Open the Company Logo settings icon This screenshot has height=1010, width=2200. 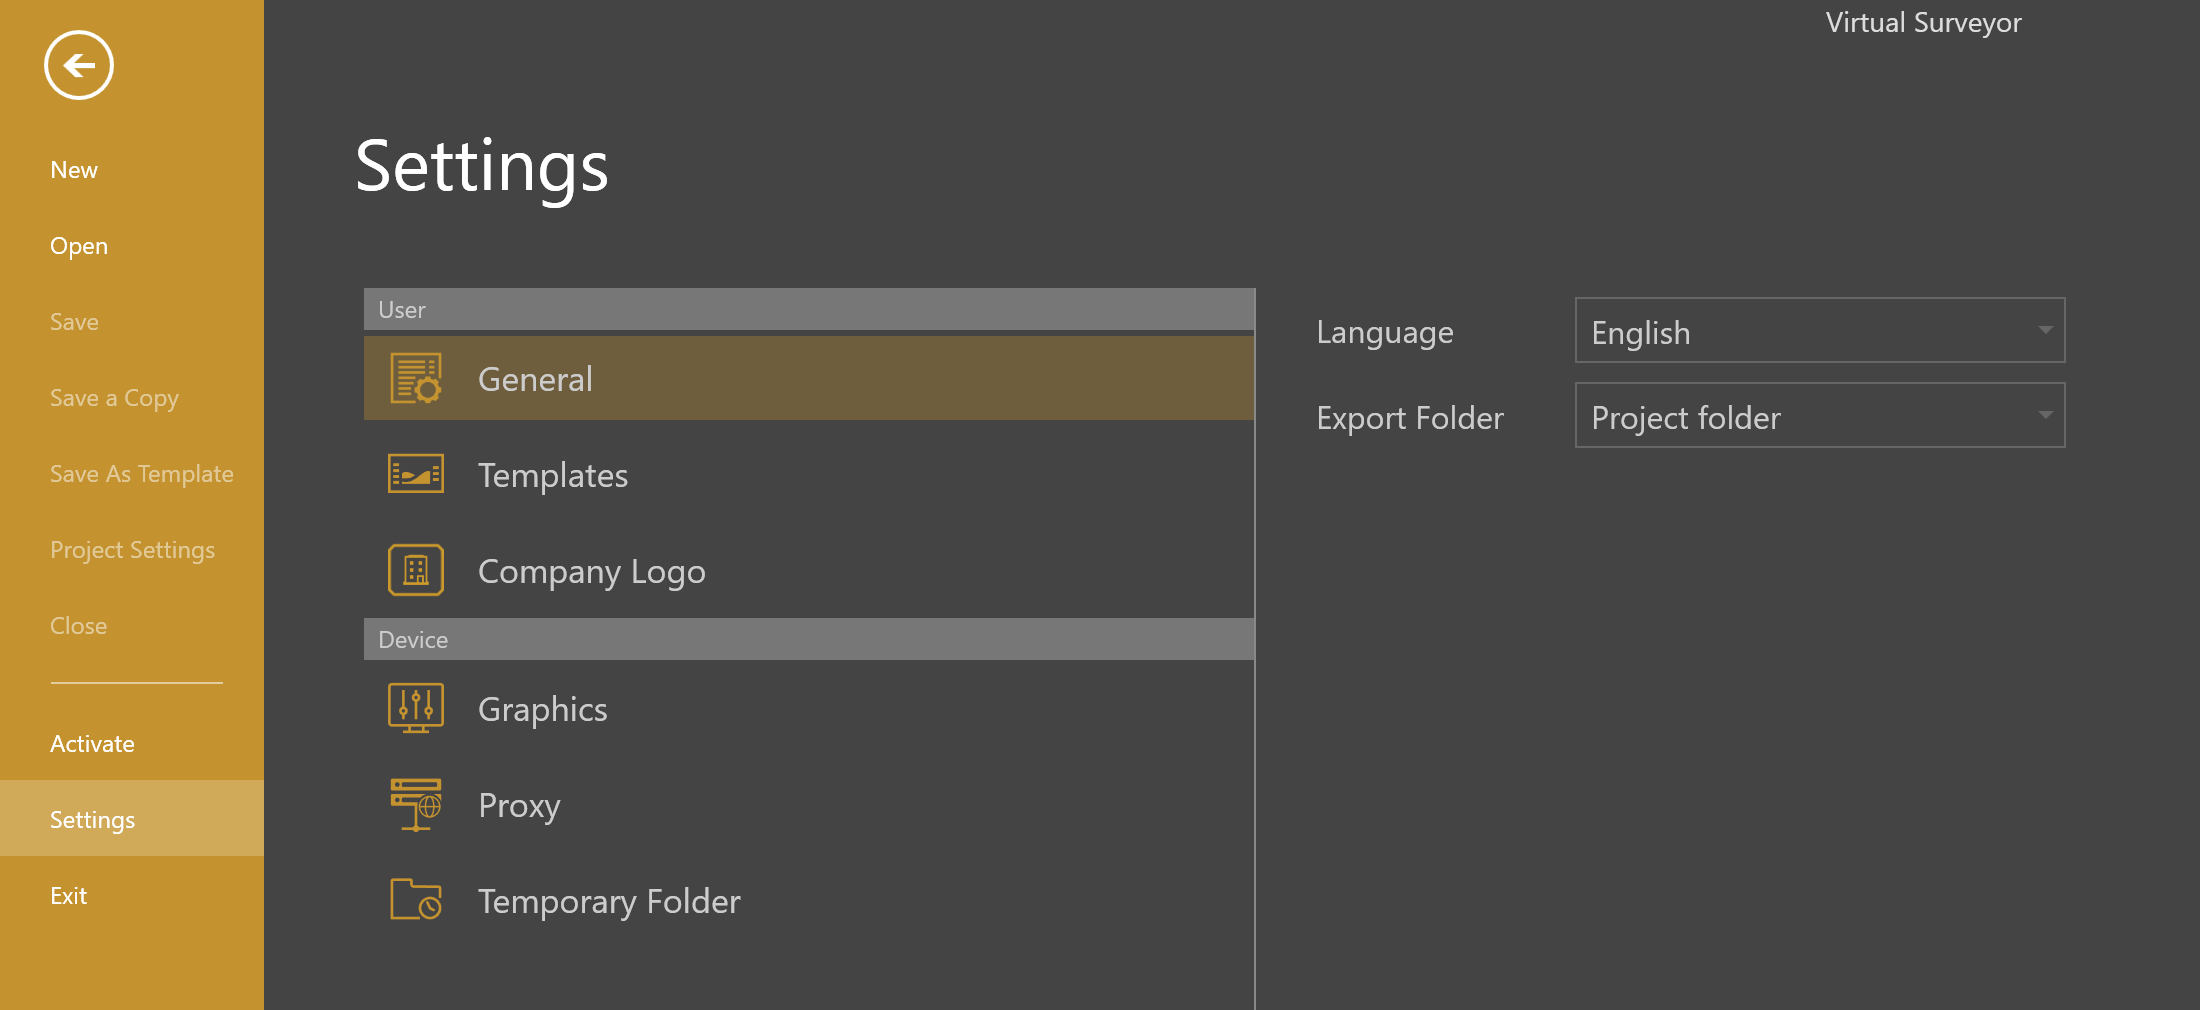pos(416,569)
